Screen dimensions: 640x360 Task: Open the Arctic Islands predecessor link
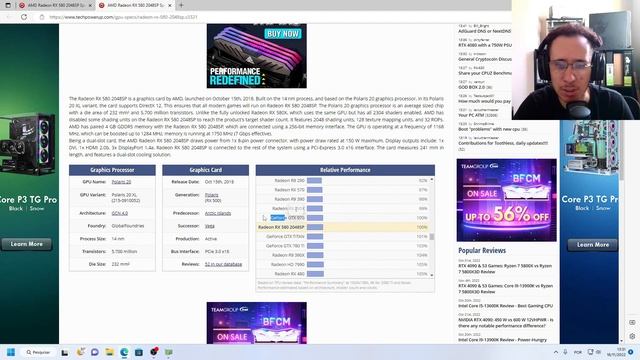[x=218, y=213]
